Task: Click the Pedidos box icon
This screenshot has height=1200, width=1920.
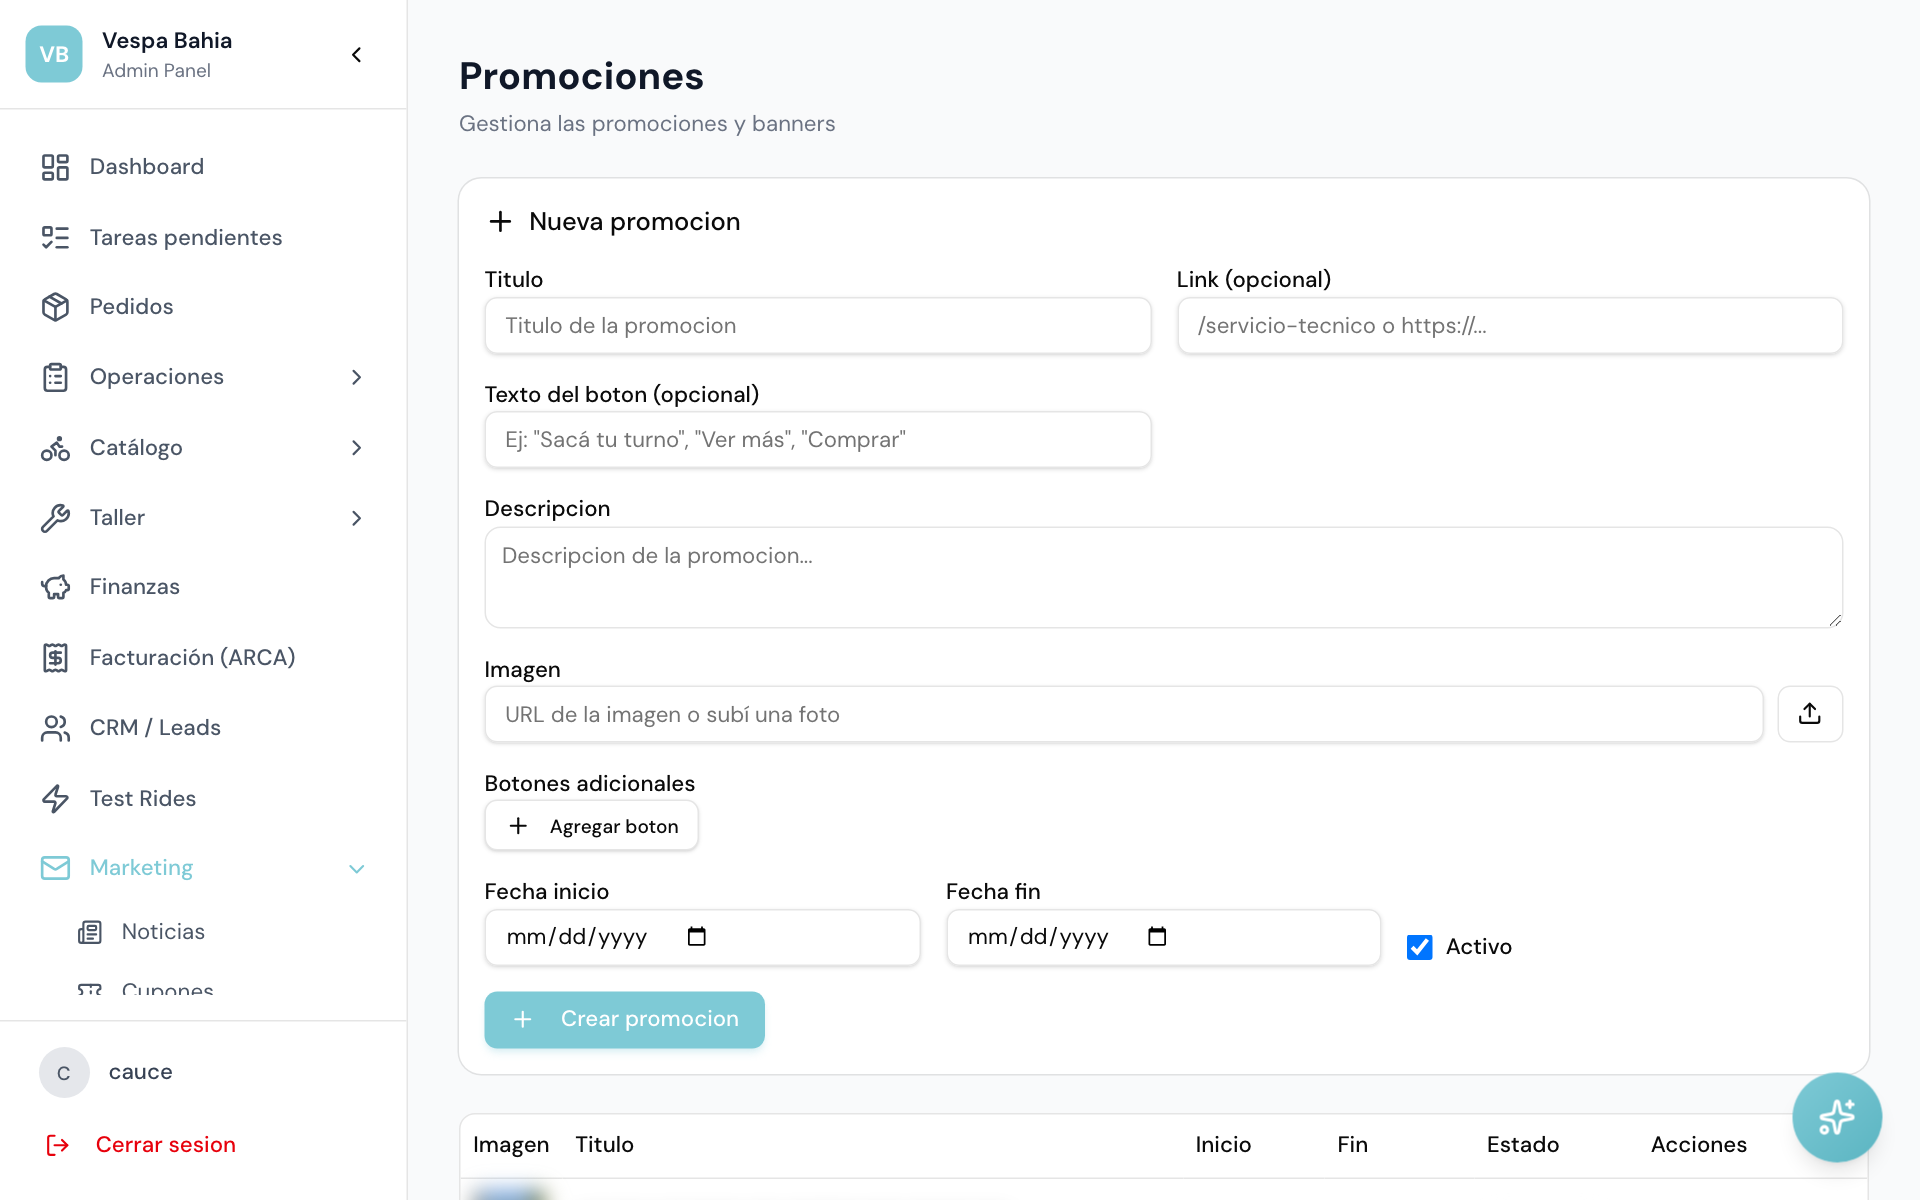Action: (x=55, y=307)
